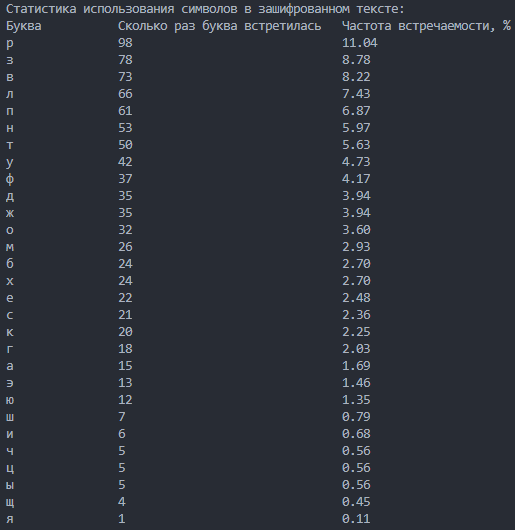
Task: Click the count value 50
Action: [125, 145]
